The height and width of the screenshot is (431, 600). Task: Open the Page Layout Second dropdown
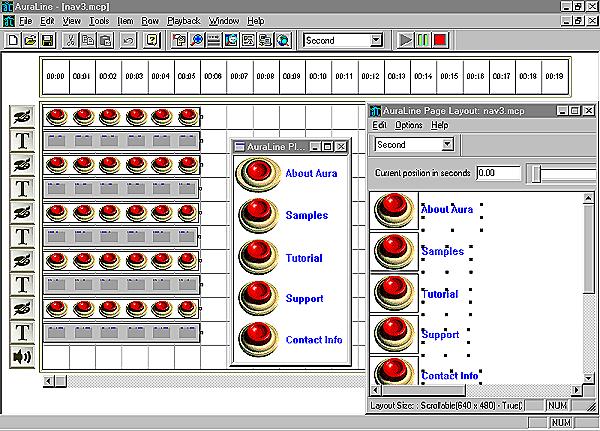click(x=447, y=144)
